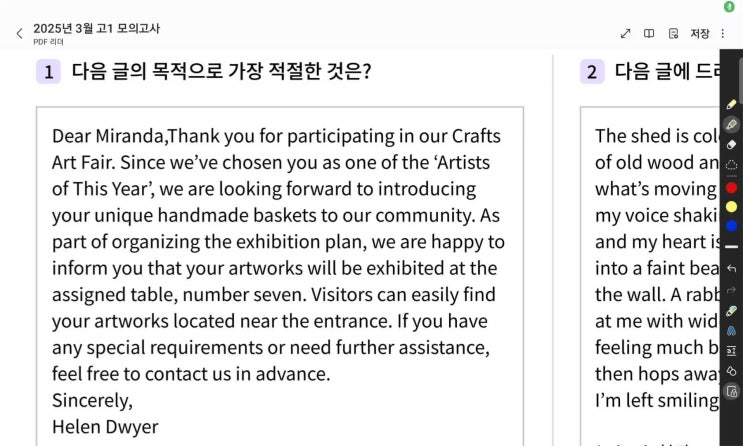Open search in document icon
This screenshot has width=743, height=446.
click(x=673, y=34)
